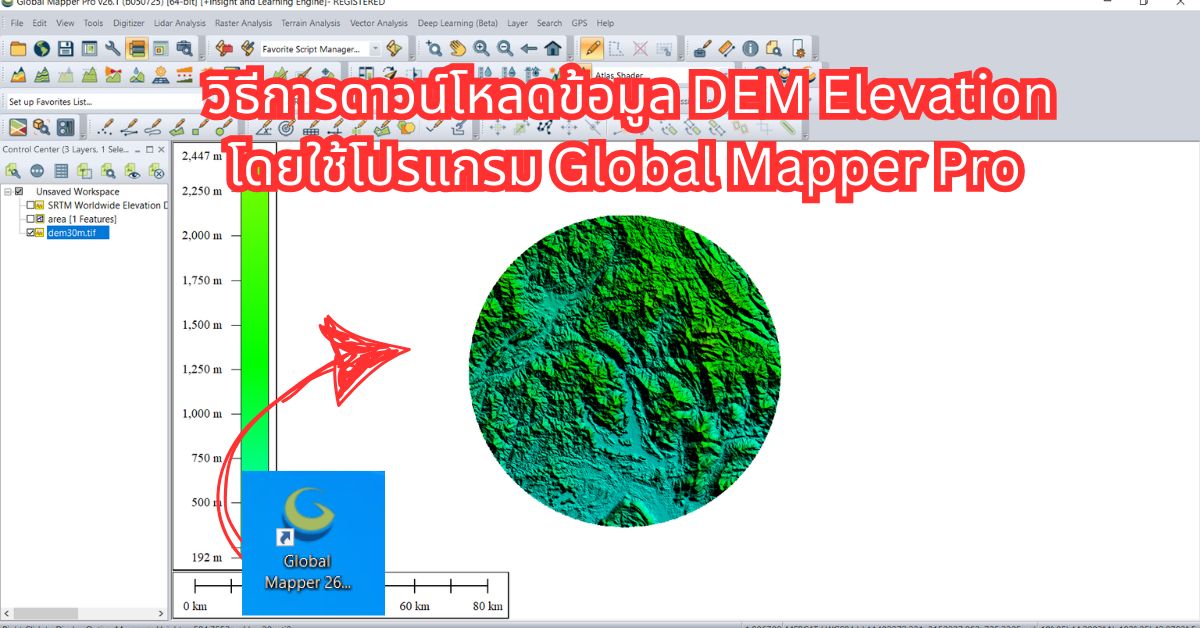Uncheck the dem30m.tif layer checkbox
Viewport: 1200px width, 628px height.
point(30,233)
